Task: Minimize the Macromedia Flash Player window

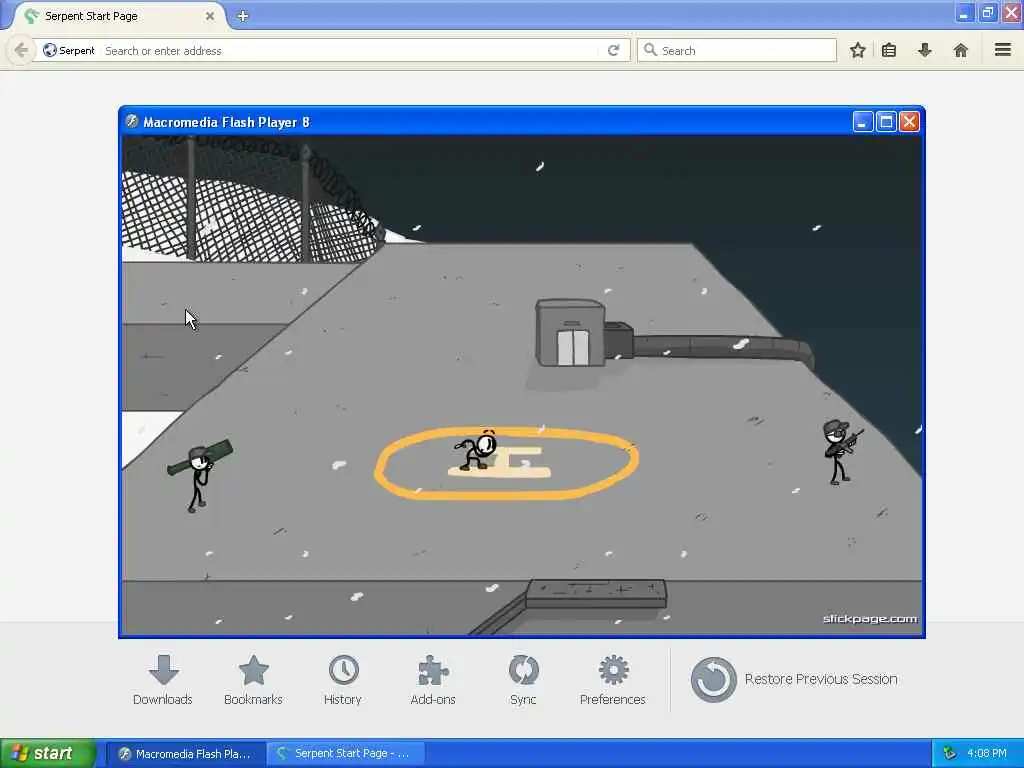Action: point(863,121)
